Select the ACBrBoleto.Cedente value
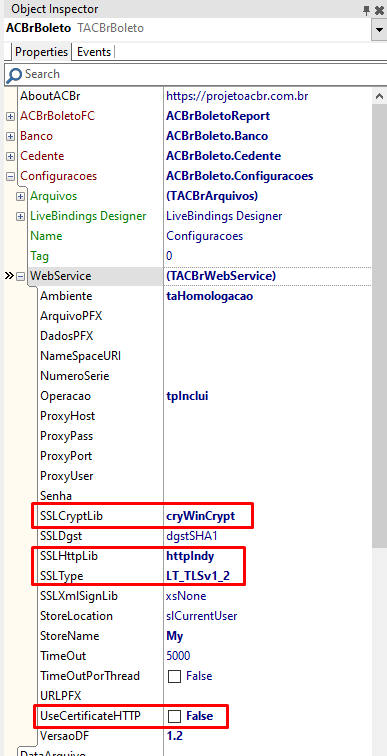387x756 pixels. pos(224,156)
